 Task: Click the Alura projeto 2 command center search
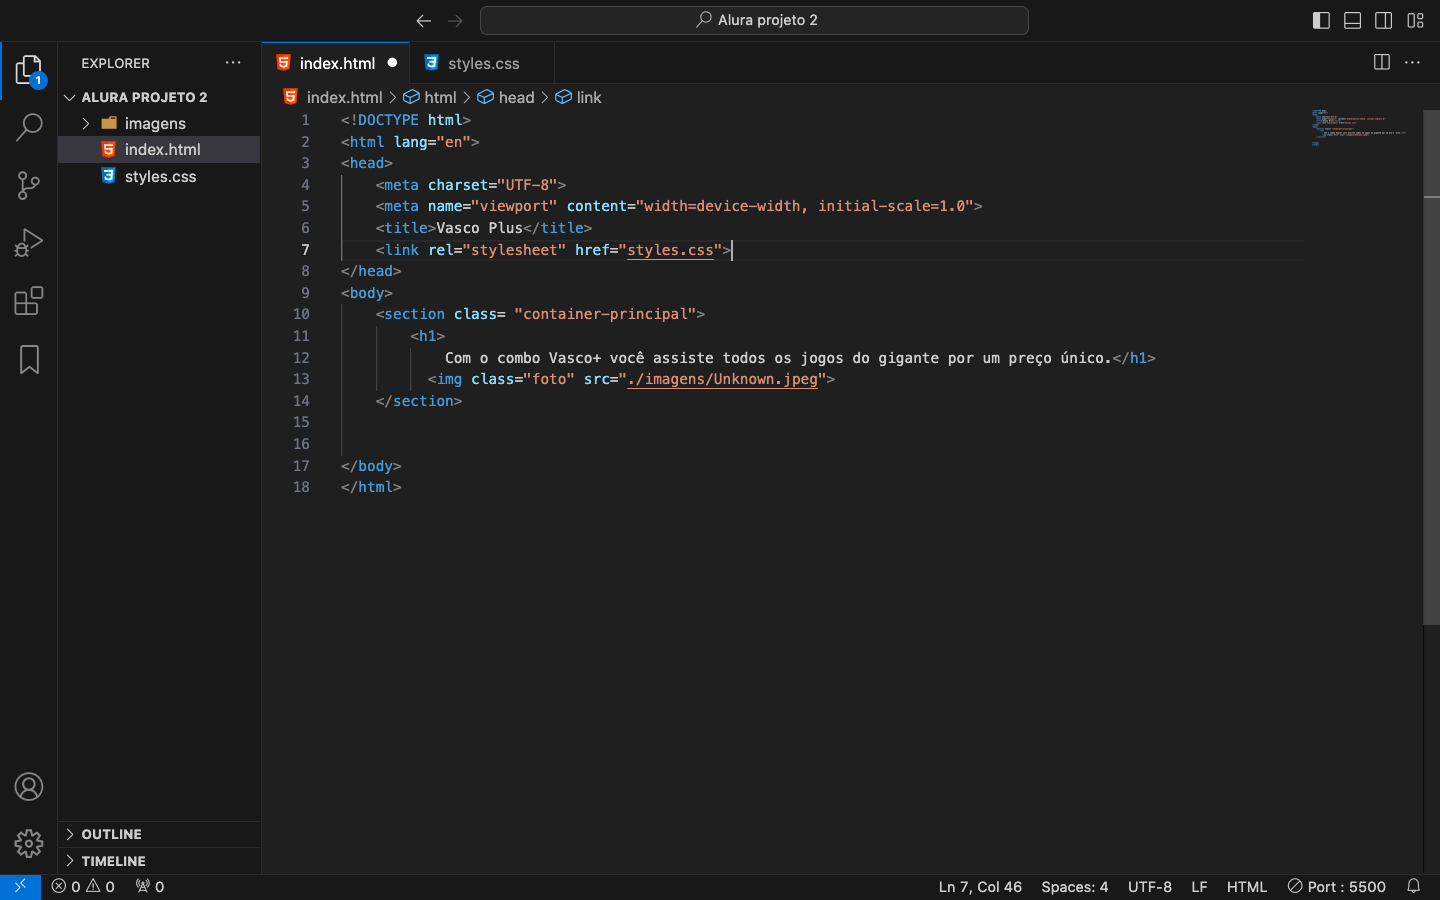[754, 20]
